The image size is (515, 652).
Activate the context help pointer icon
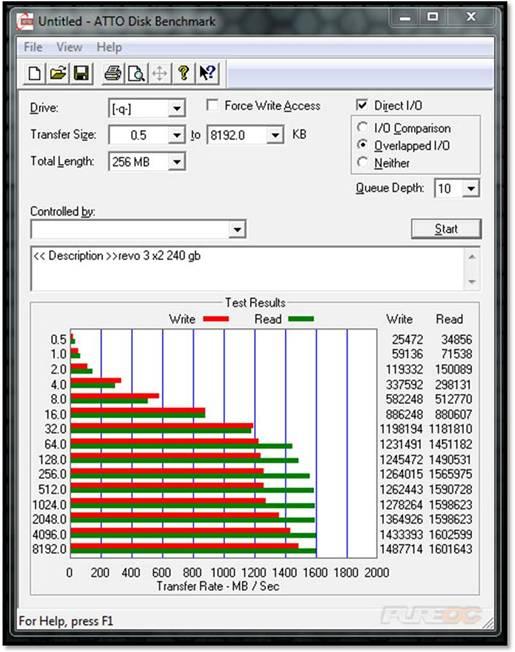[x=207, y=73]
